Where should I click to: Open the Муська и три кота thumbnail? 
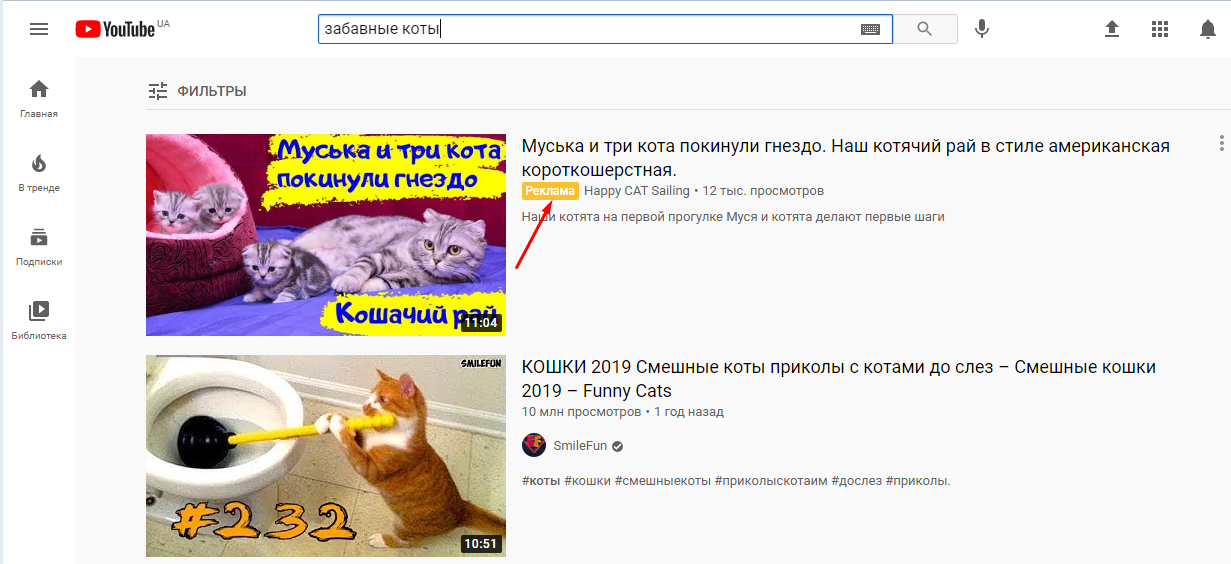[326, 235]
